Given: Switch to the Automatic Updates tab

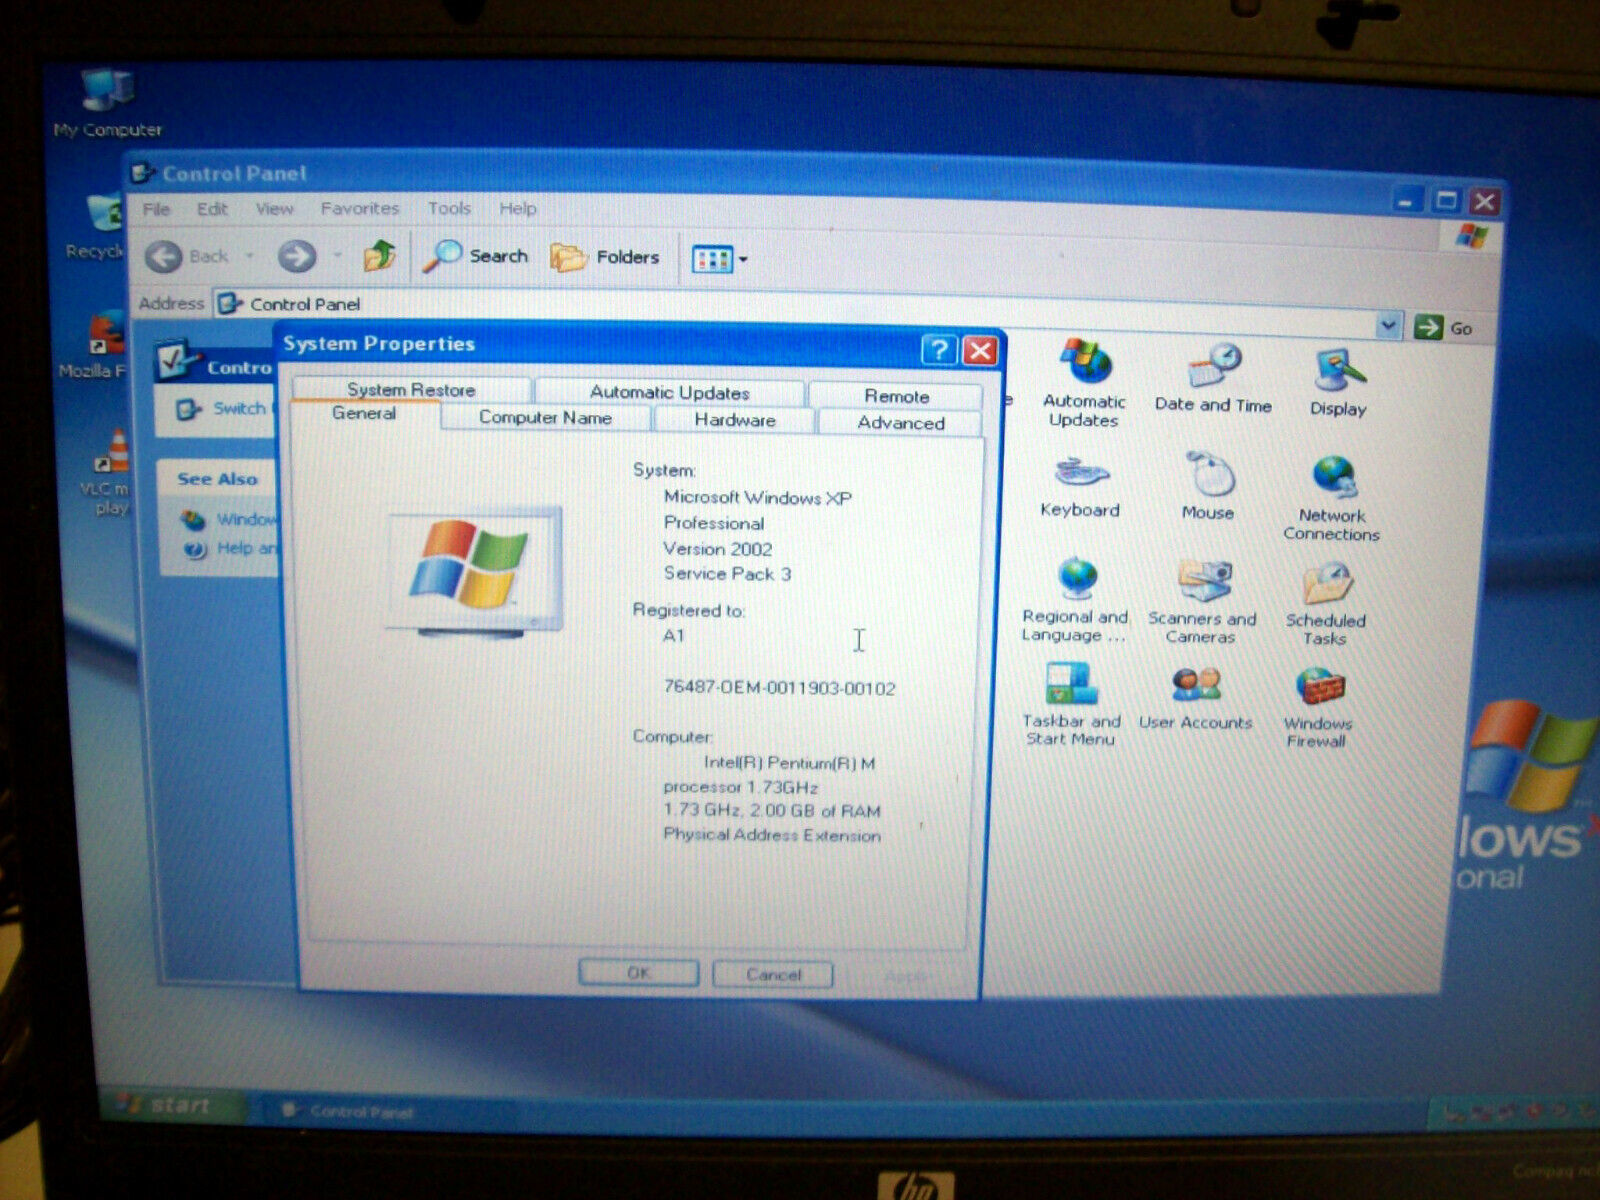Looking at the screenshot, I should coord(669,391).
